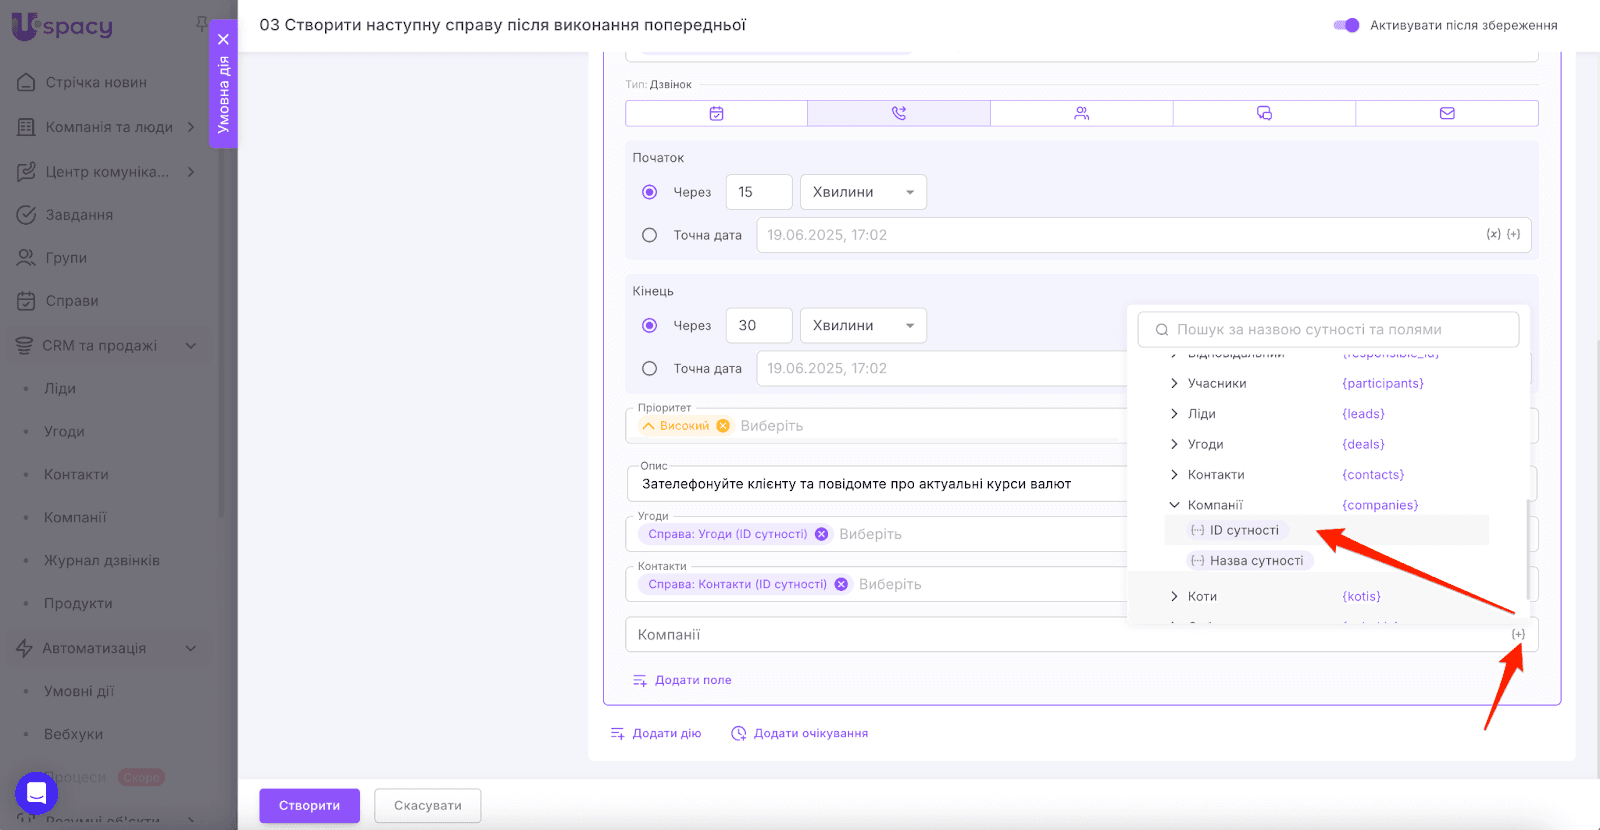Open Ліди in the sidebar menu
Viewport: 1600px width, 830px height.
coord(60,389)
